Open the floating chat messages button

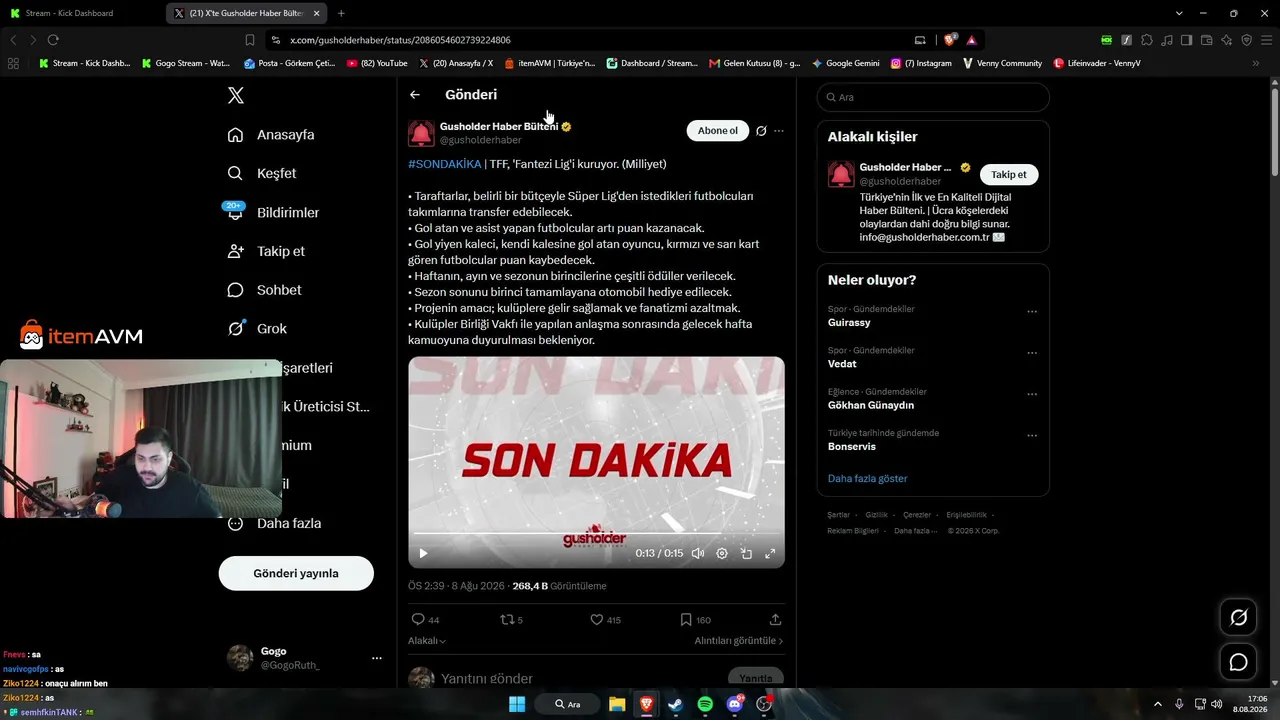point(1238,662)
